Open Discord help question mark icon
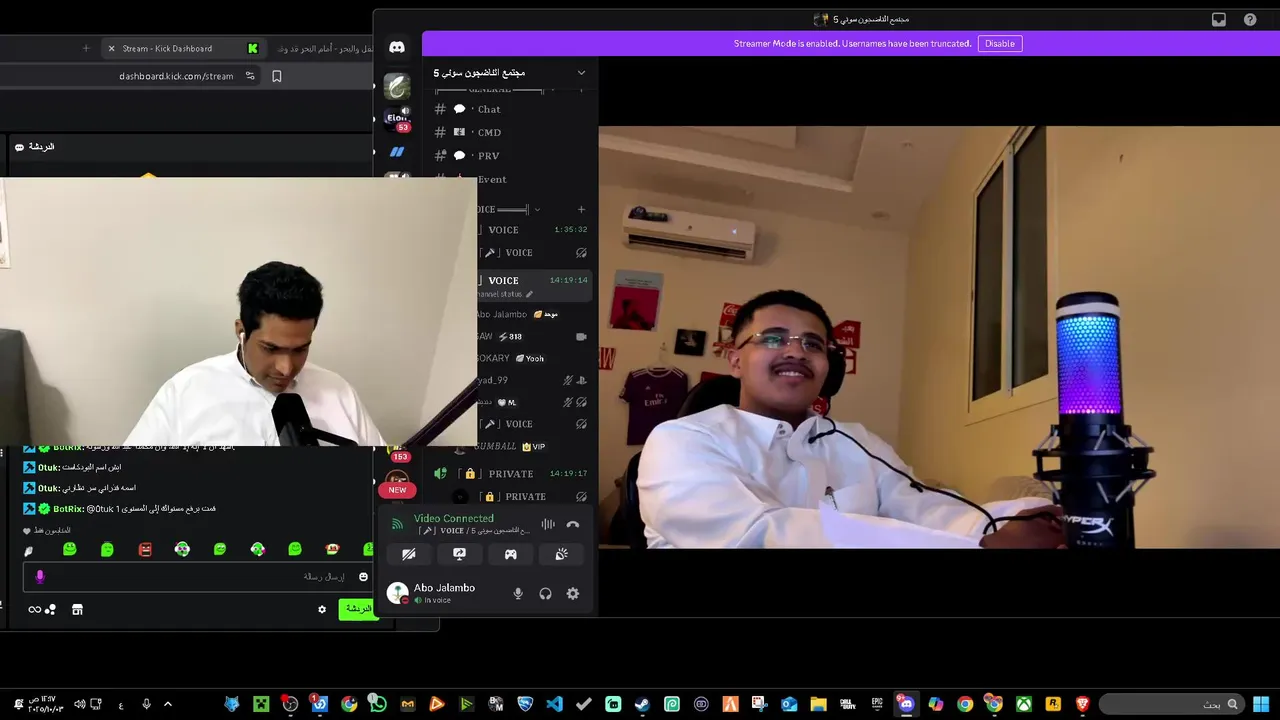The width and height of the screenshot is (1280, 720). point(1250,19)
